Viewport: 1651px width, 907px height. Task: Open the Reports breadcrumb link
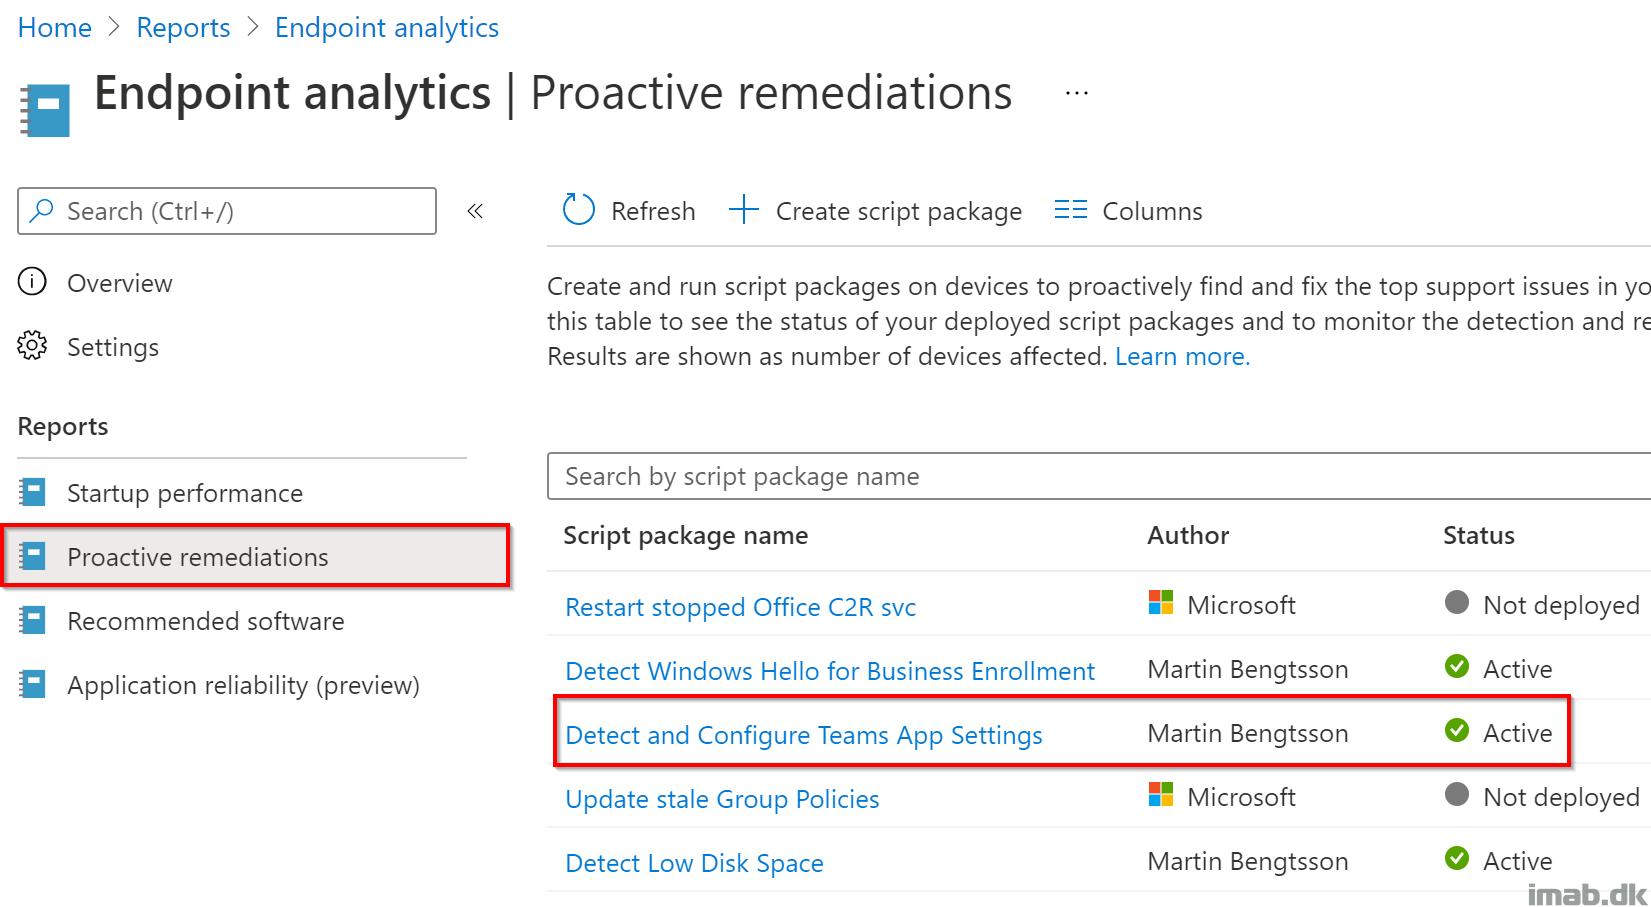pyautogui.click(x=183, y=28)
